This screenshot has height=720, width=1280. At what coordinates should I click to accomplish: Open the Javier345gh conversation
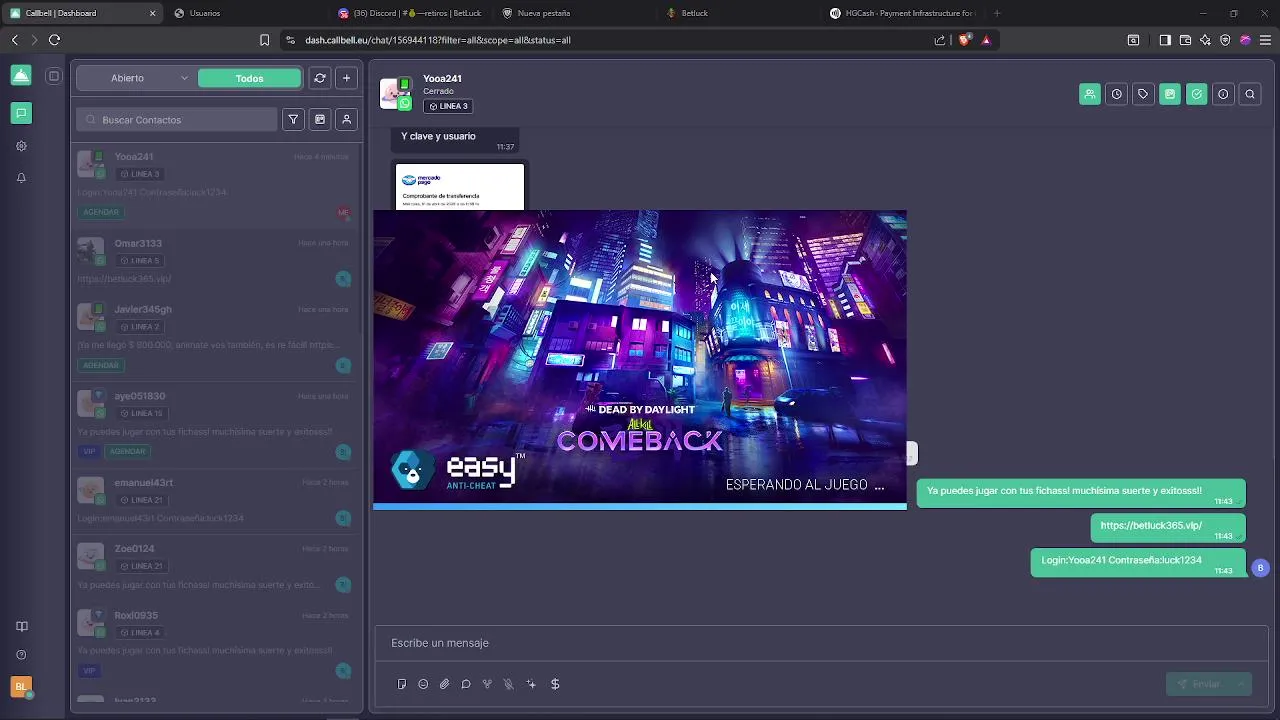(213, 338)
